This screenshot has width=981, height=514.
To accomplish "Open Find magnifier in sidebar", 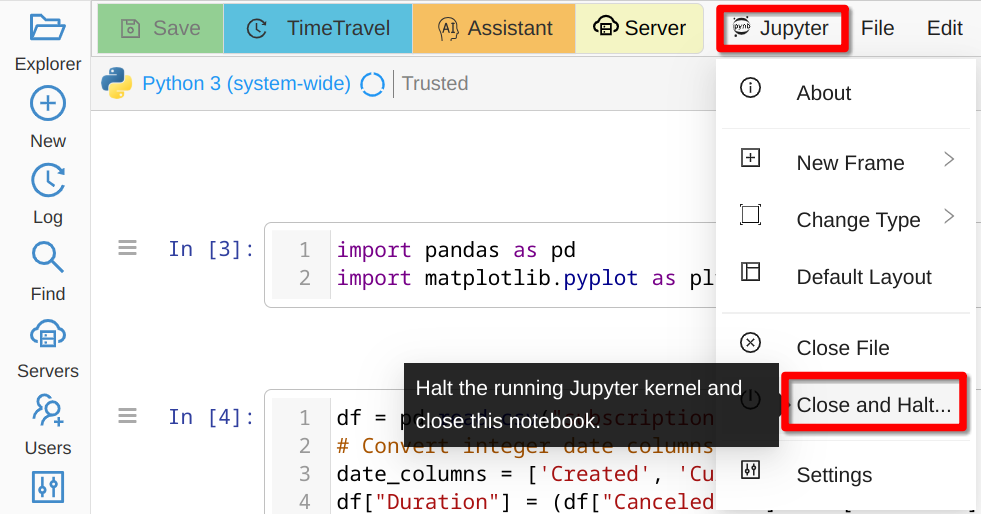I will [x=47, y=257].
